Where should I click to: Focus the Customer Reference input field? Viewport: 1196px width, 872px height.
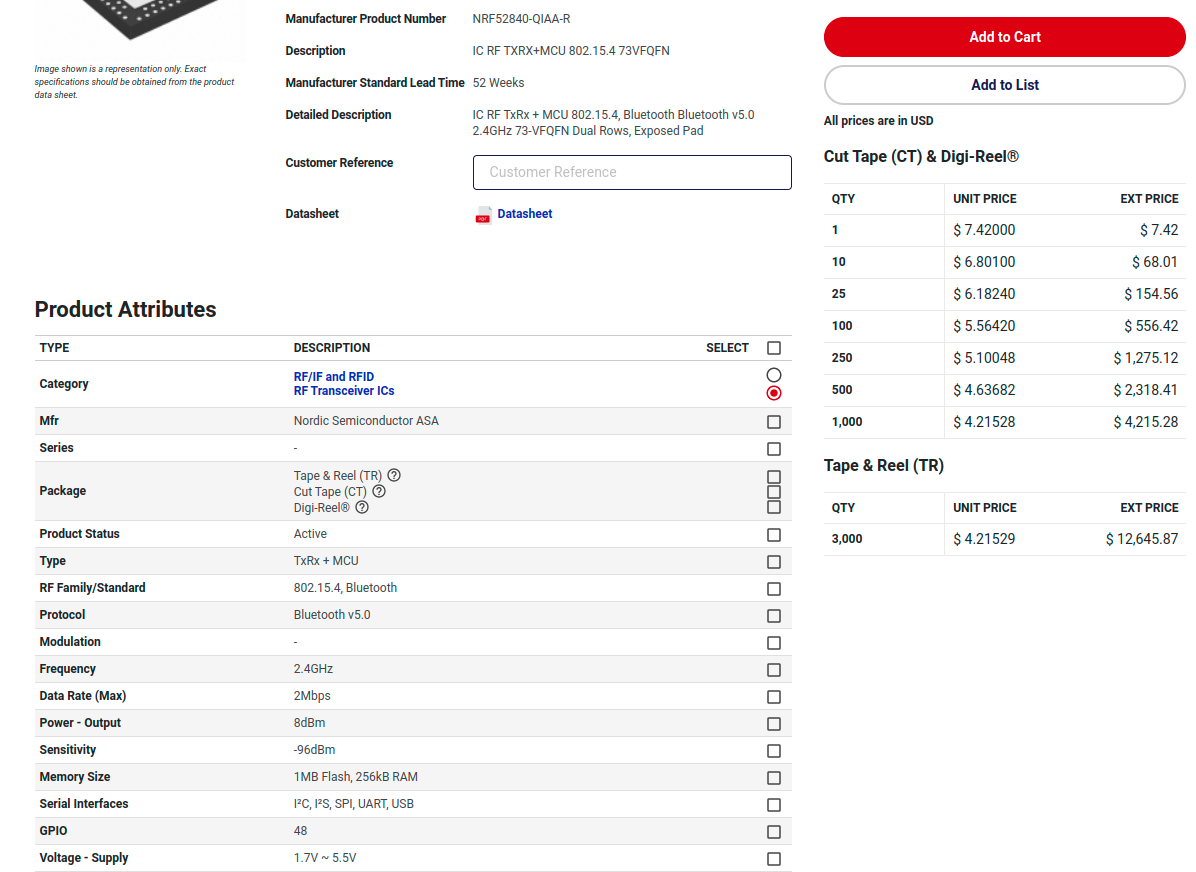tap(632, 172)
